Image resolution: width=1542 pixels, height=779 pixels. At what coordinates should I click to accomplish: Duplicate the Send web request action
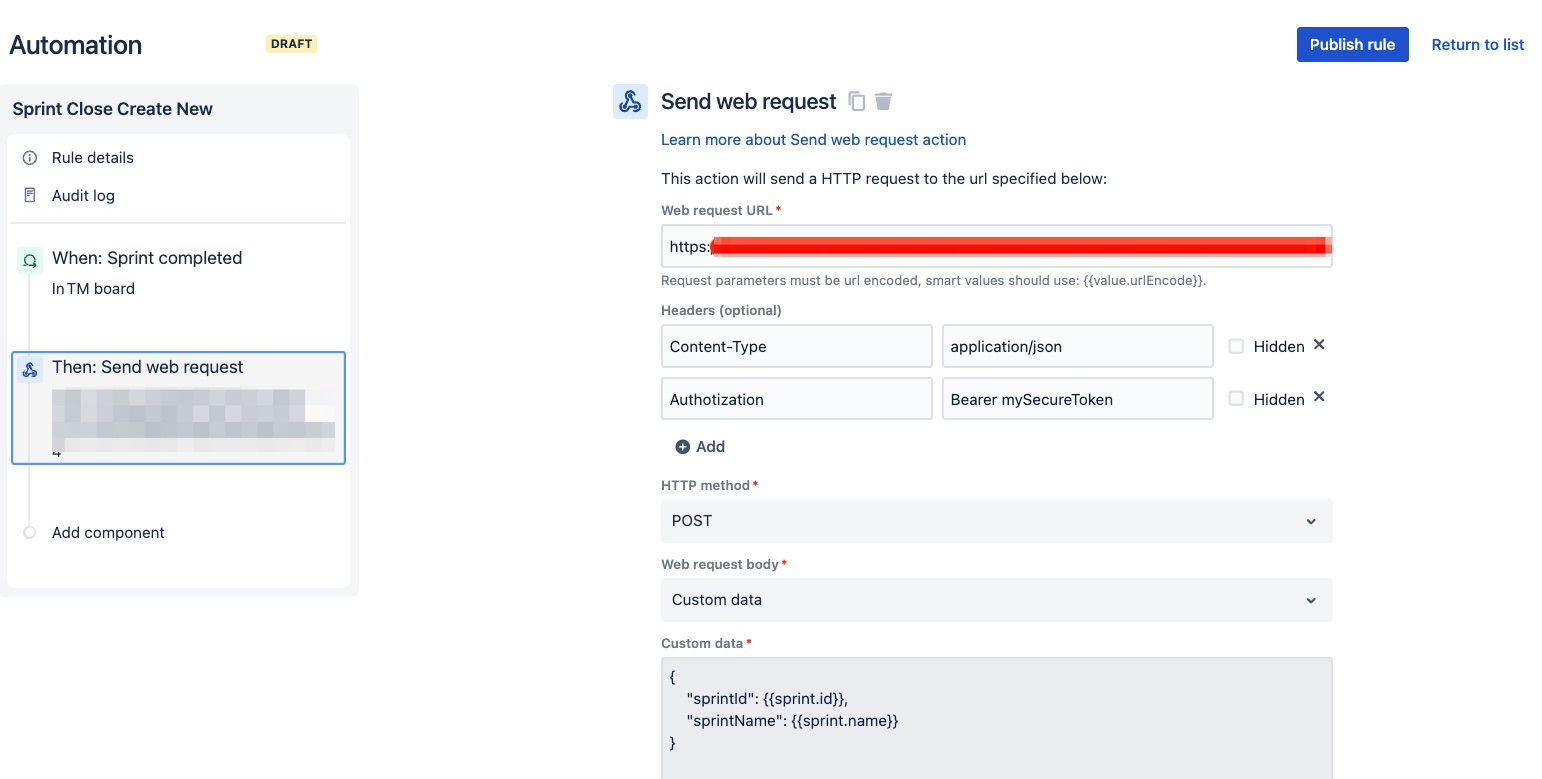(x=856, y=101)
